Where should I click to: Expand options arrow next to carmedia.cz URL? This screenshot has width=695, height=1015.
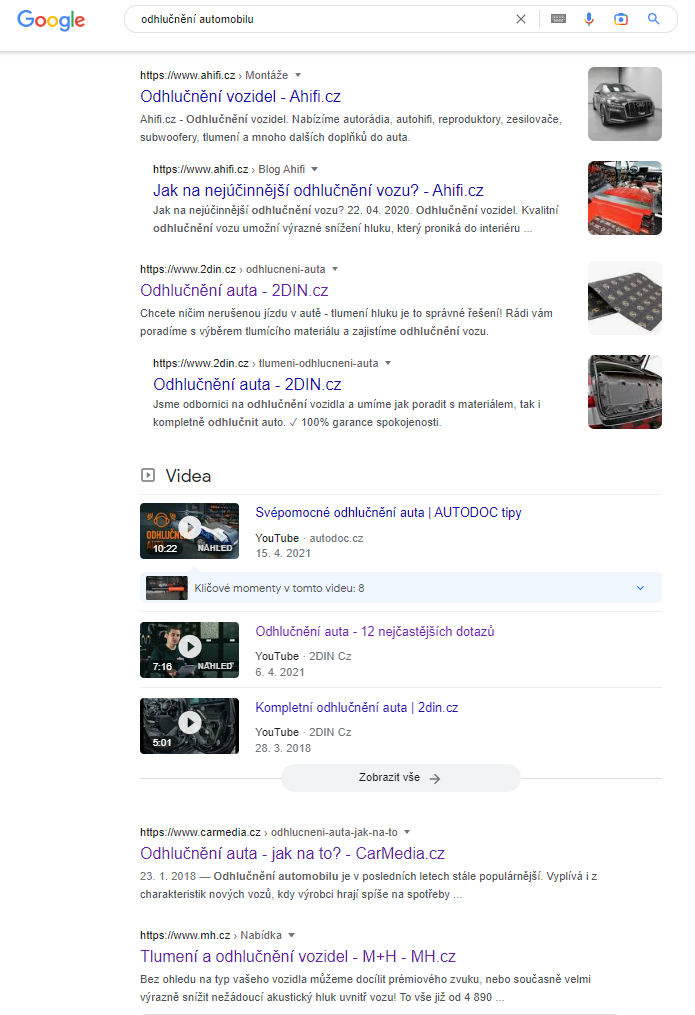(407, 832)
